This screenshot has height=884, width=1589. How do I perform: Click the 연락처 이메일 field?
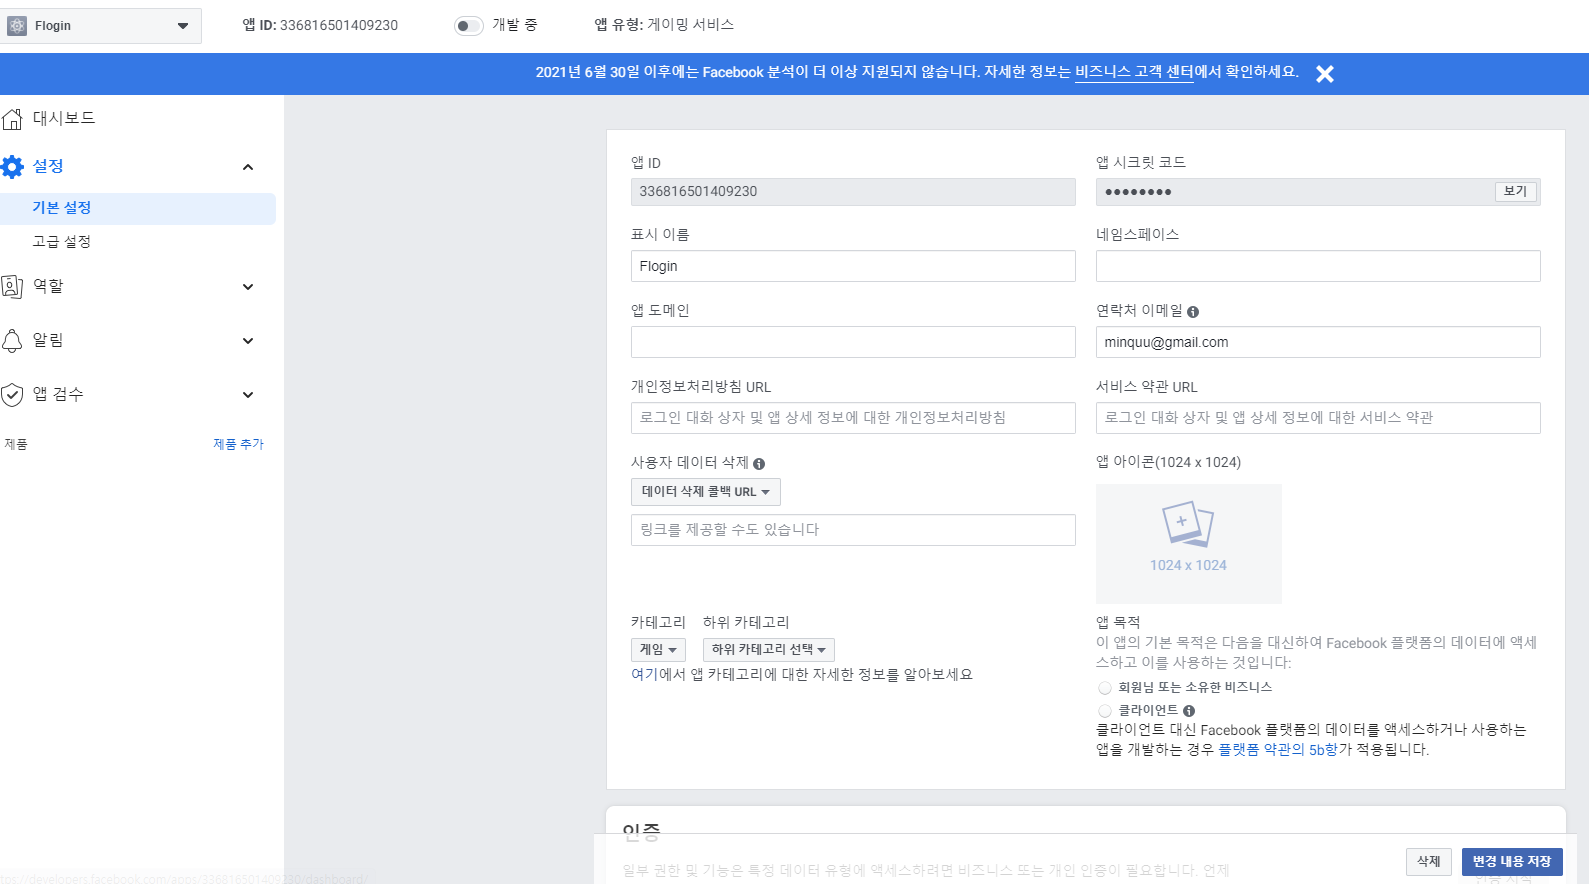tap(1318, 342)
